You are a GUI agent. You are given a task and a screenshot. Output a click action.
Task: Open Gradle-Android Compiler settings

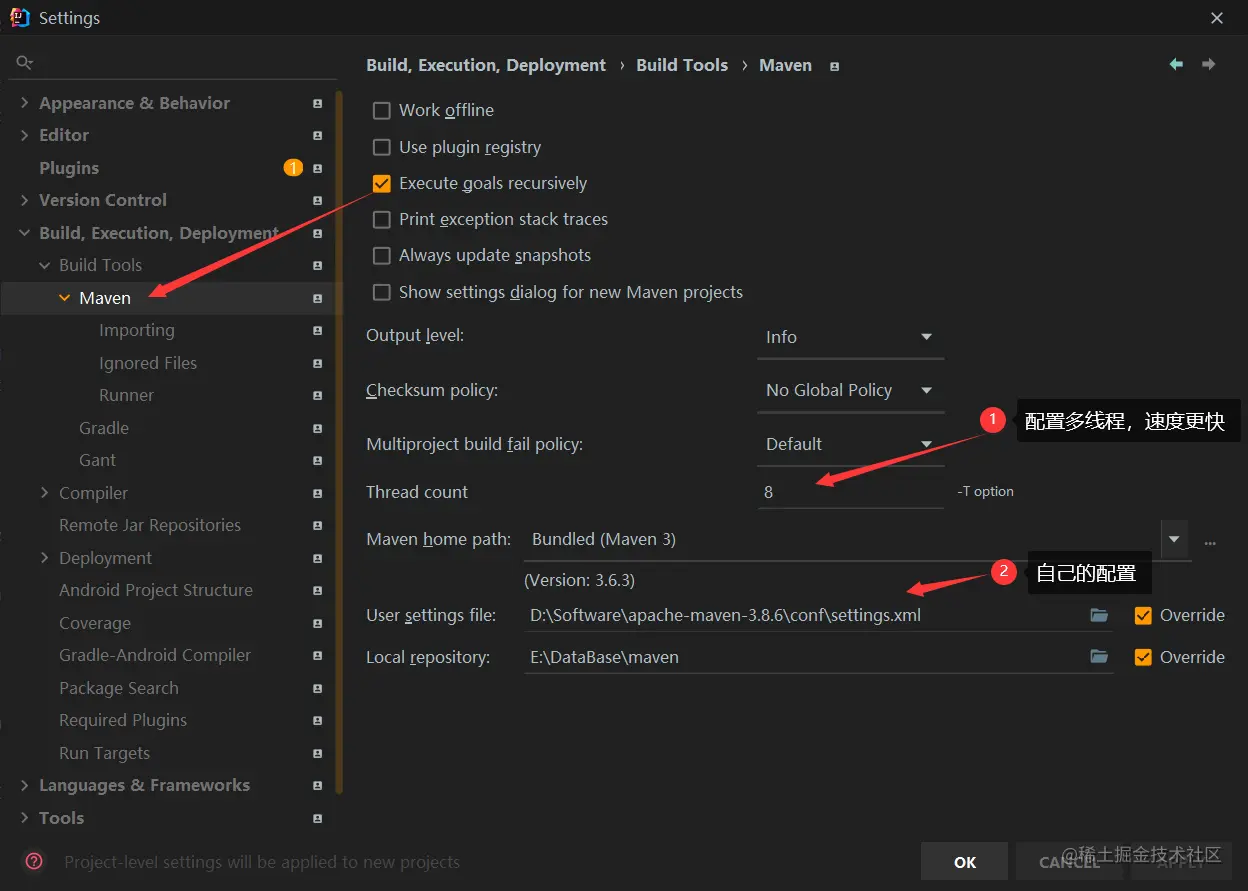tap(155, 655)
